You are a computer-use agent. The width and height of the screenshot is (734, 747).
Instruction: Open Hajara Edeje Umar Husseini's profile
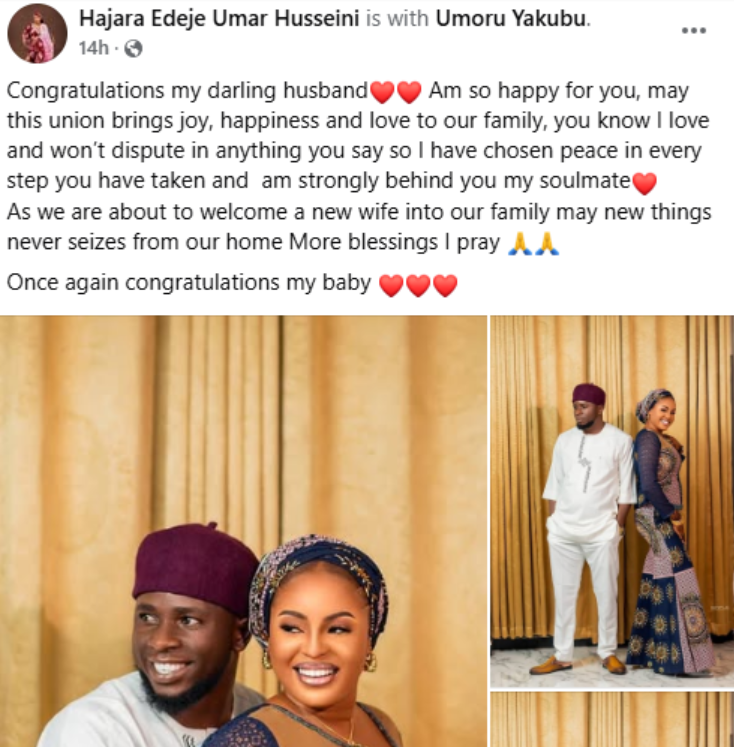[219, 19]
